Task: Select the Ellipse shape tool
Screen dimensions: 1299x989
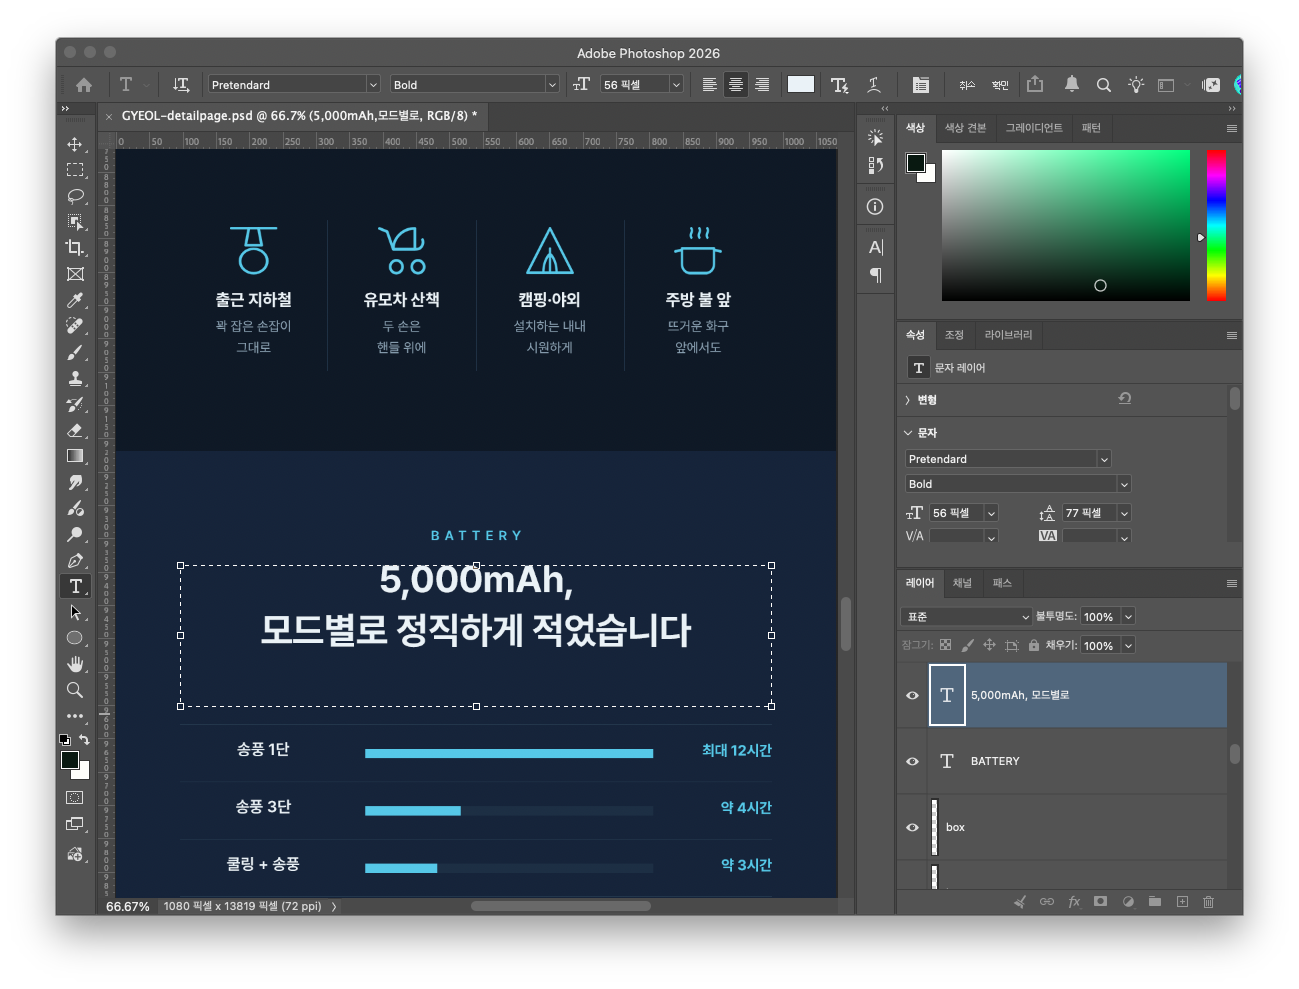Action: point(75,638)
